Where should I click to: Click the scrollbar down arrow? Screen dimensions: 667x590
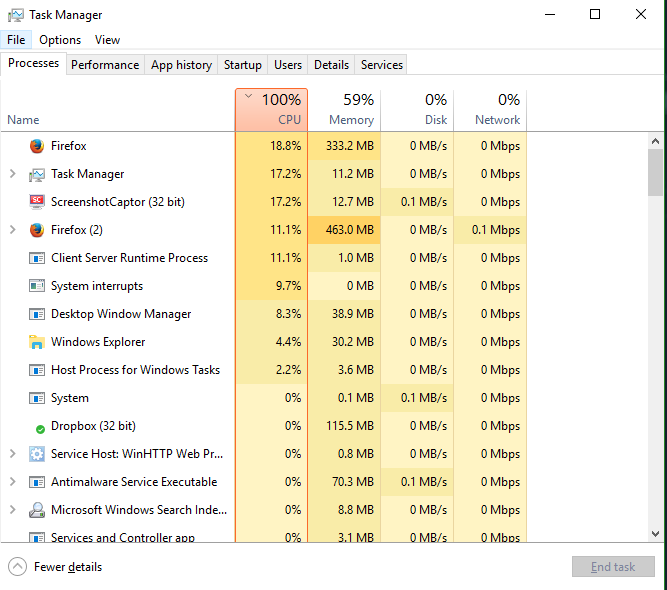(656, 533)
